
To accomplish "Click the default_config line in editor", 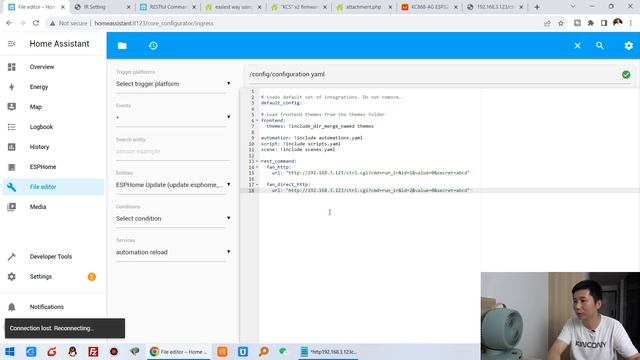I will (x=281, y=103).
